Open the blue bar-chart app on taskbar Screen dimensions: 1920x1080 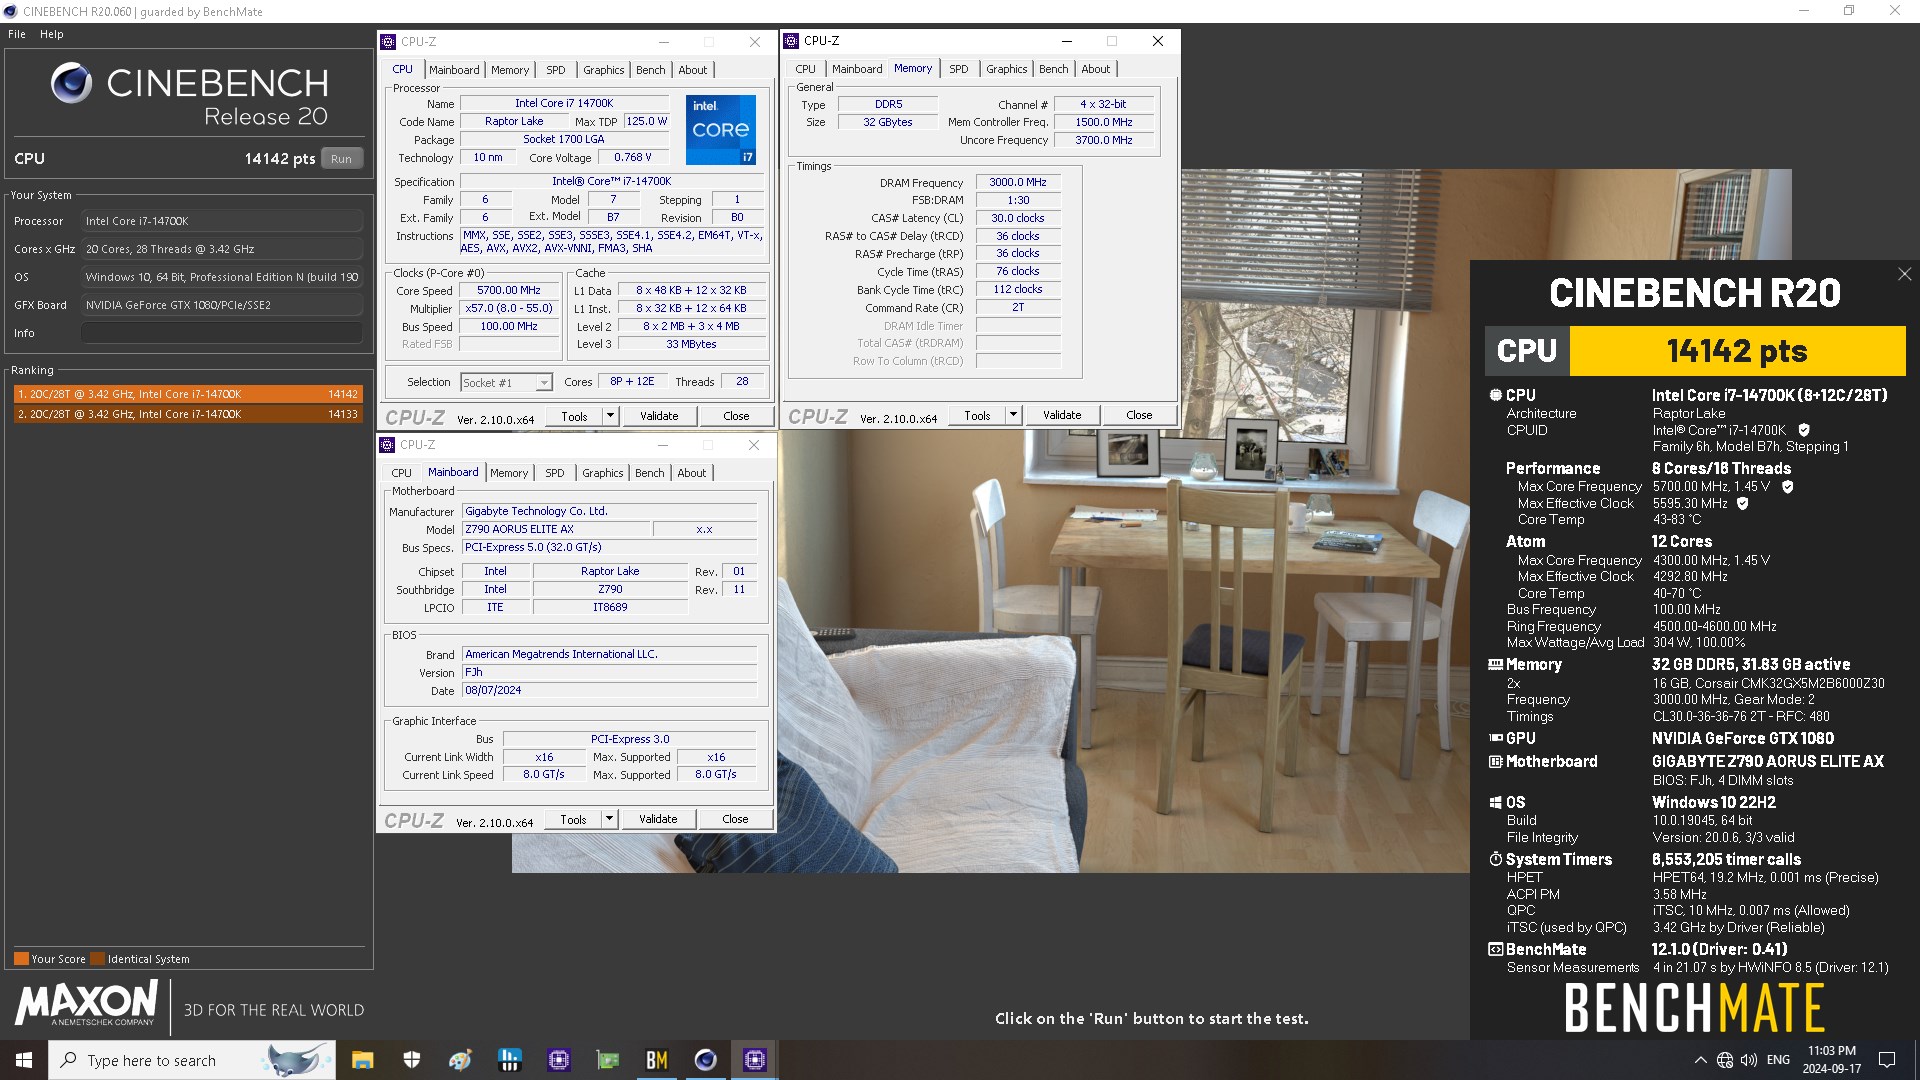click(x=509, y=1060)
